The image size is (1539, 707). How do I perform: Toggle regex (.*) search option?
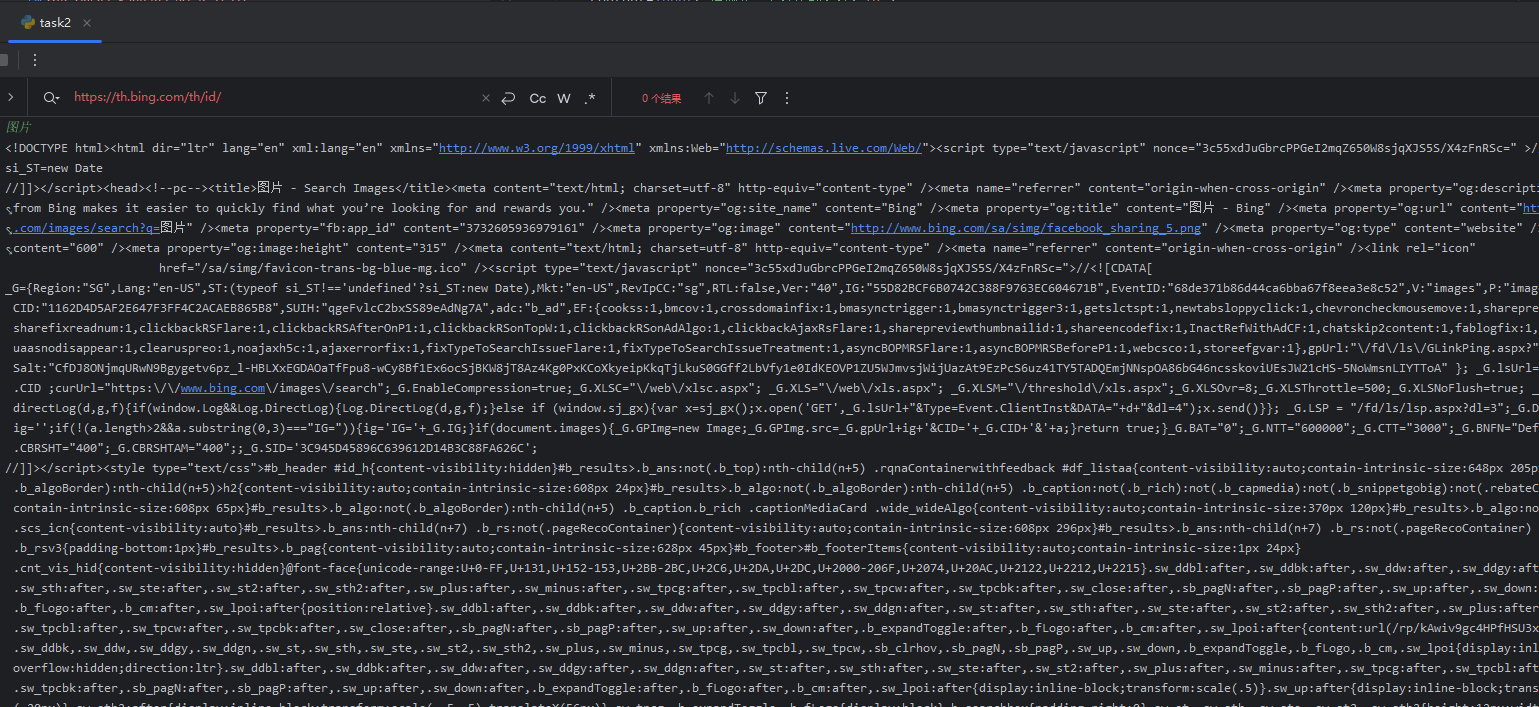[590, 98]
